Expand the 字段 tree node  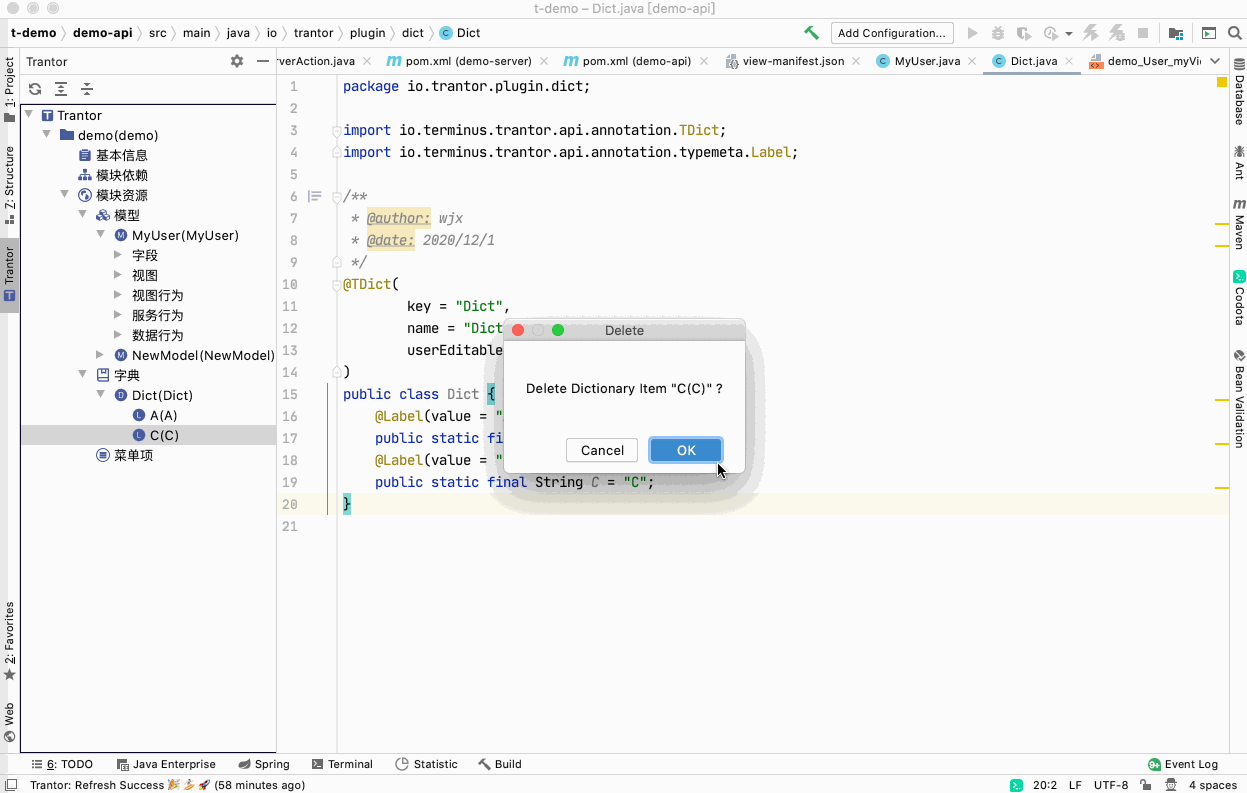pos(118,255)
